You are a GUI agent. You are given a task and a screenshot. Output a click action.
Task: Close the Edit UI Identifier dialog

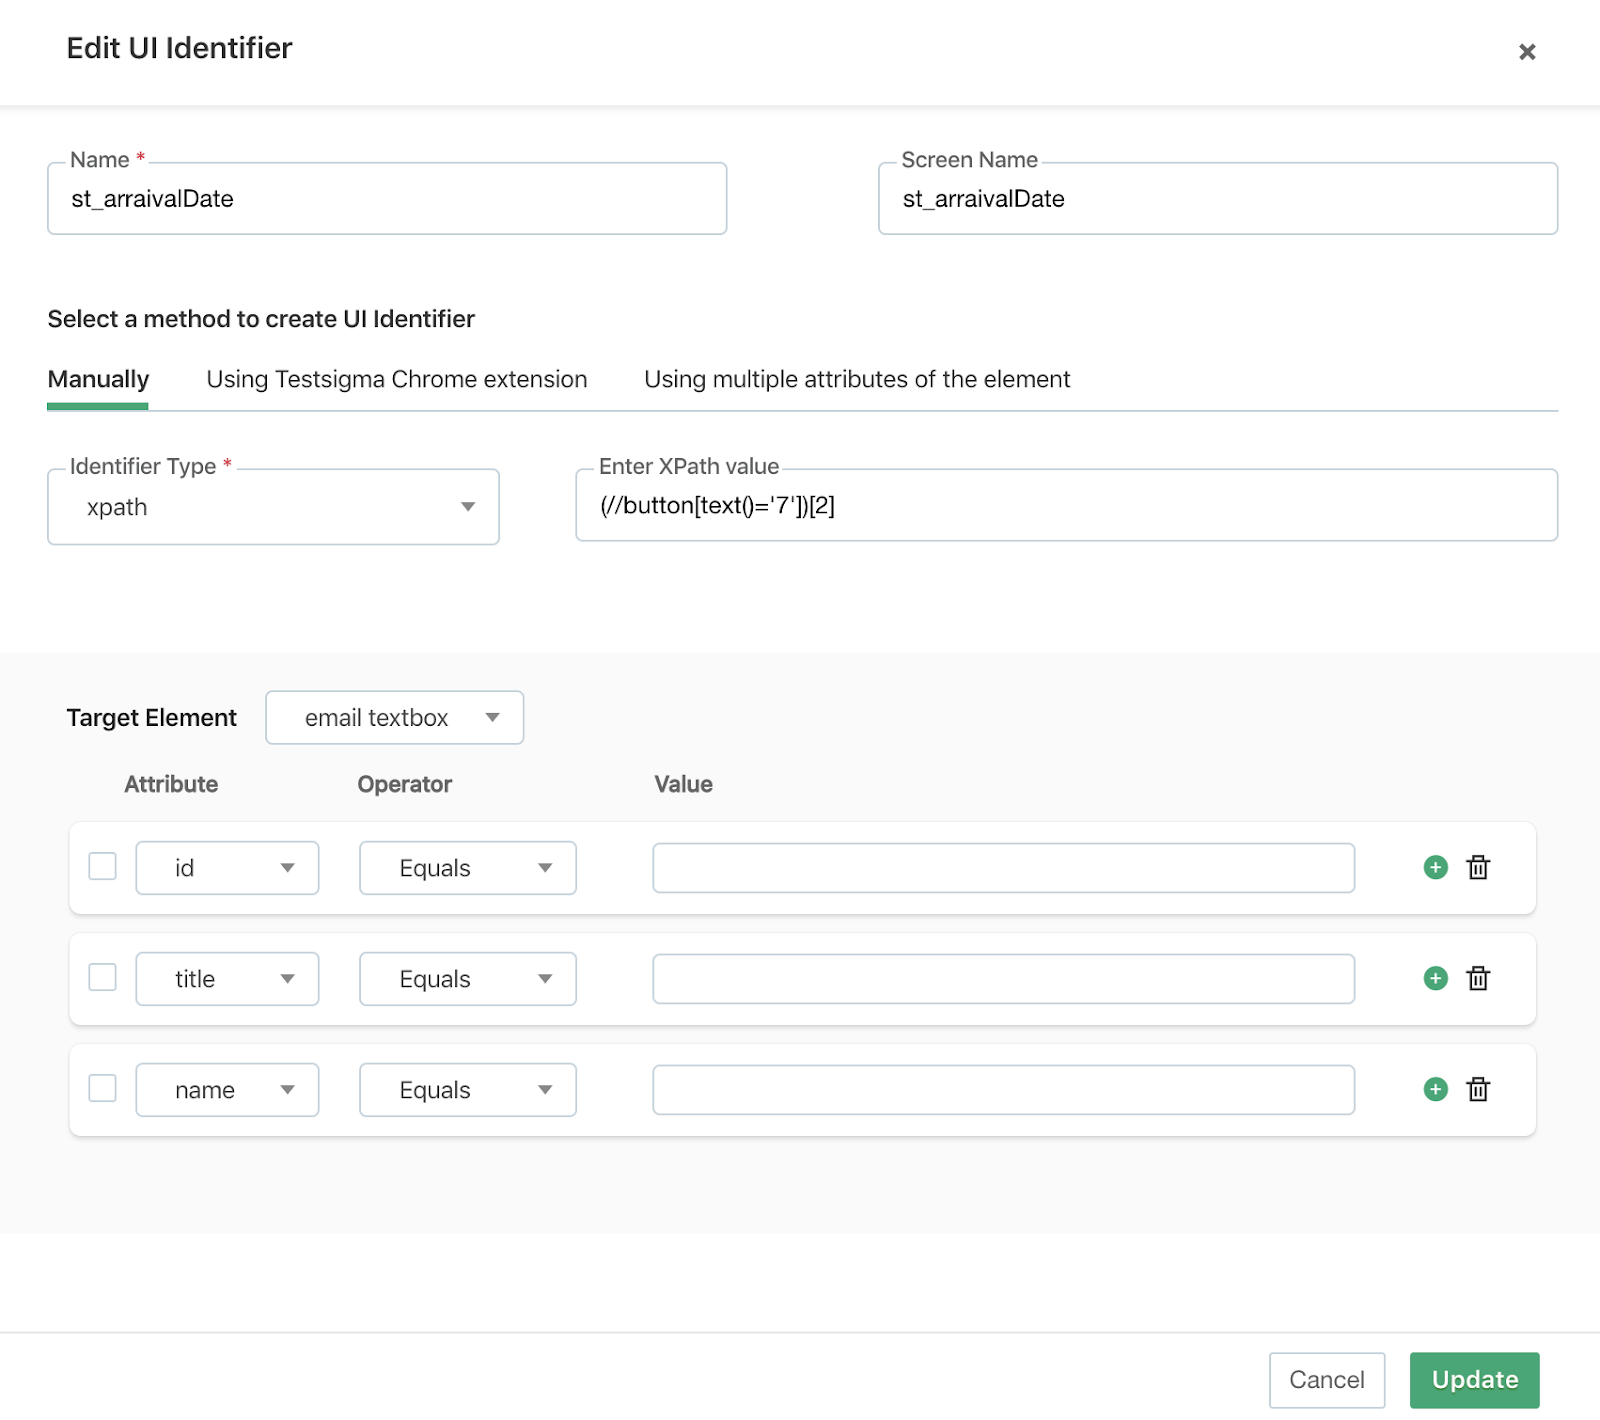click(1526, 52)
